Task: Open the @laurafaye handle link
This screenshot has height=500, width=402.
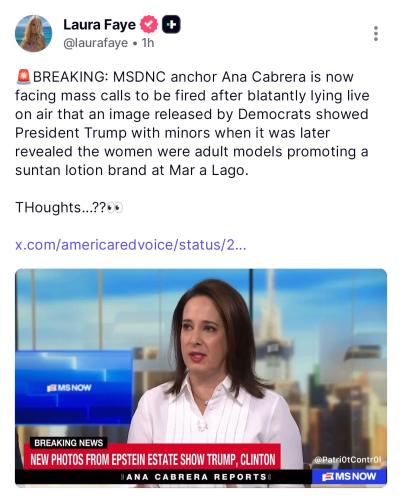Action: 95,43
